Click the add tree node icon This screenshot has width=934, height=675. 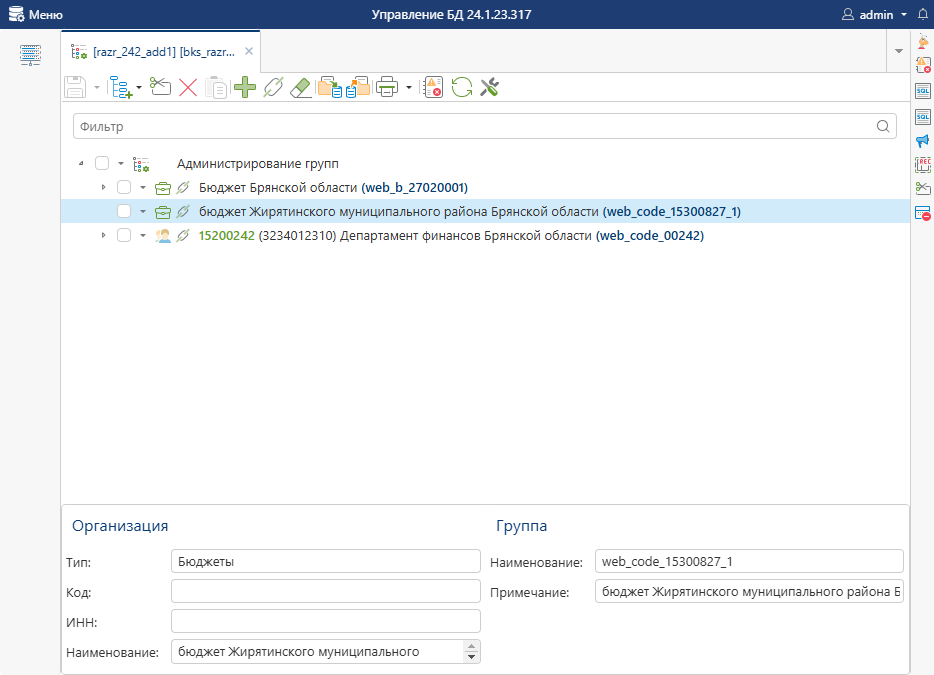(x=121, y=88)
